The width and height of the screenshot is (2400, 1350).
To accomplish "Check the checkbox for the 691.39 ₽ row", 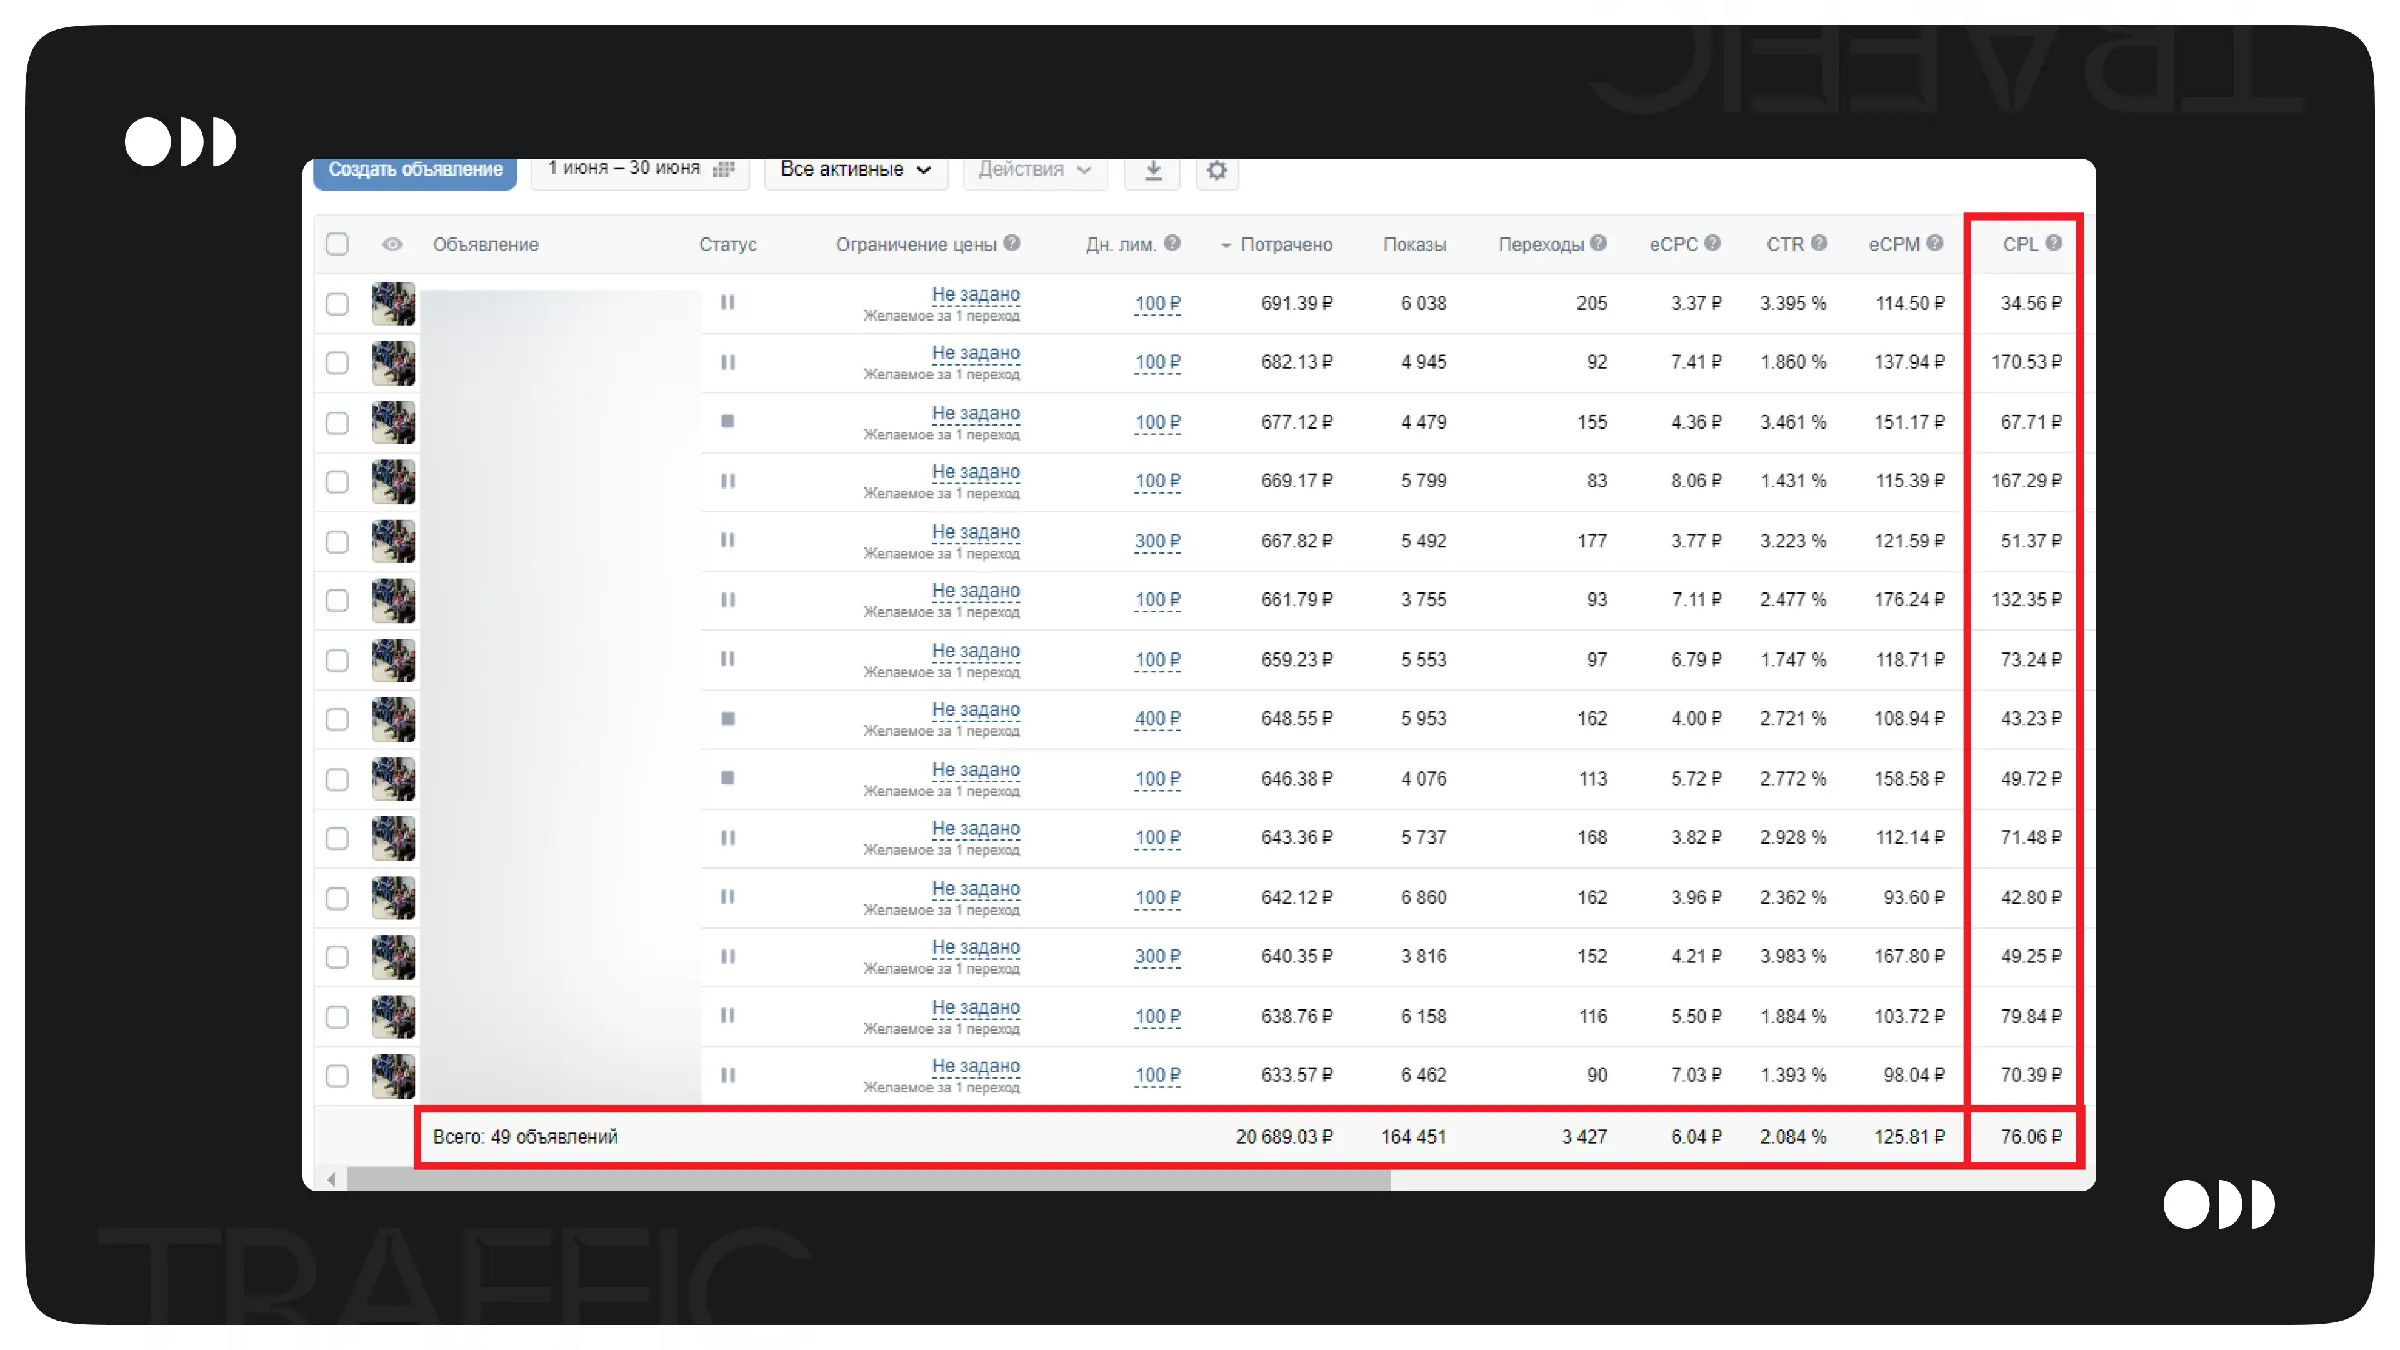I will [x=338, y=303].
